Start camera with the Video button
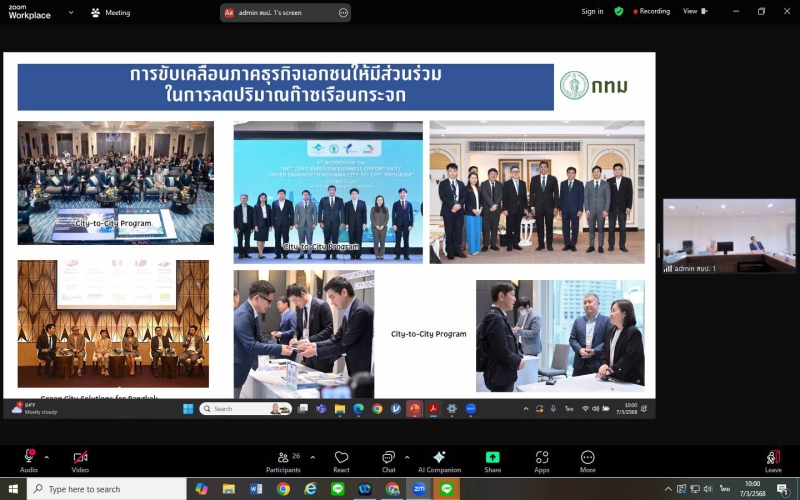The height and width of the screenshot is (500, 800). (x=80, y=459)
